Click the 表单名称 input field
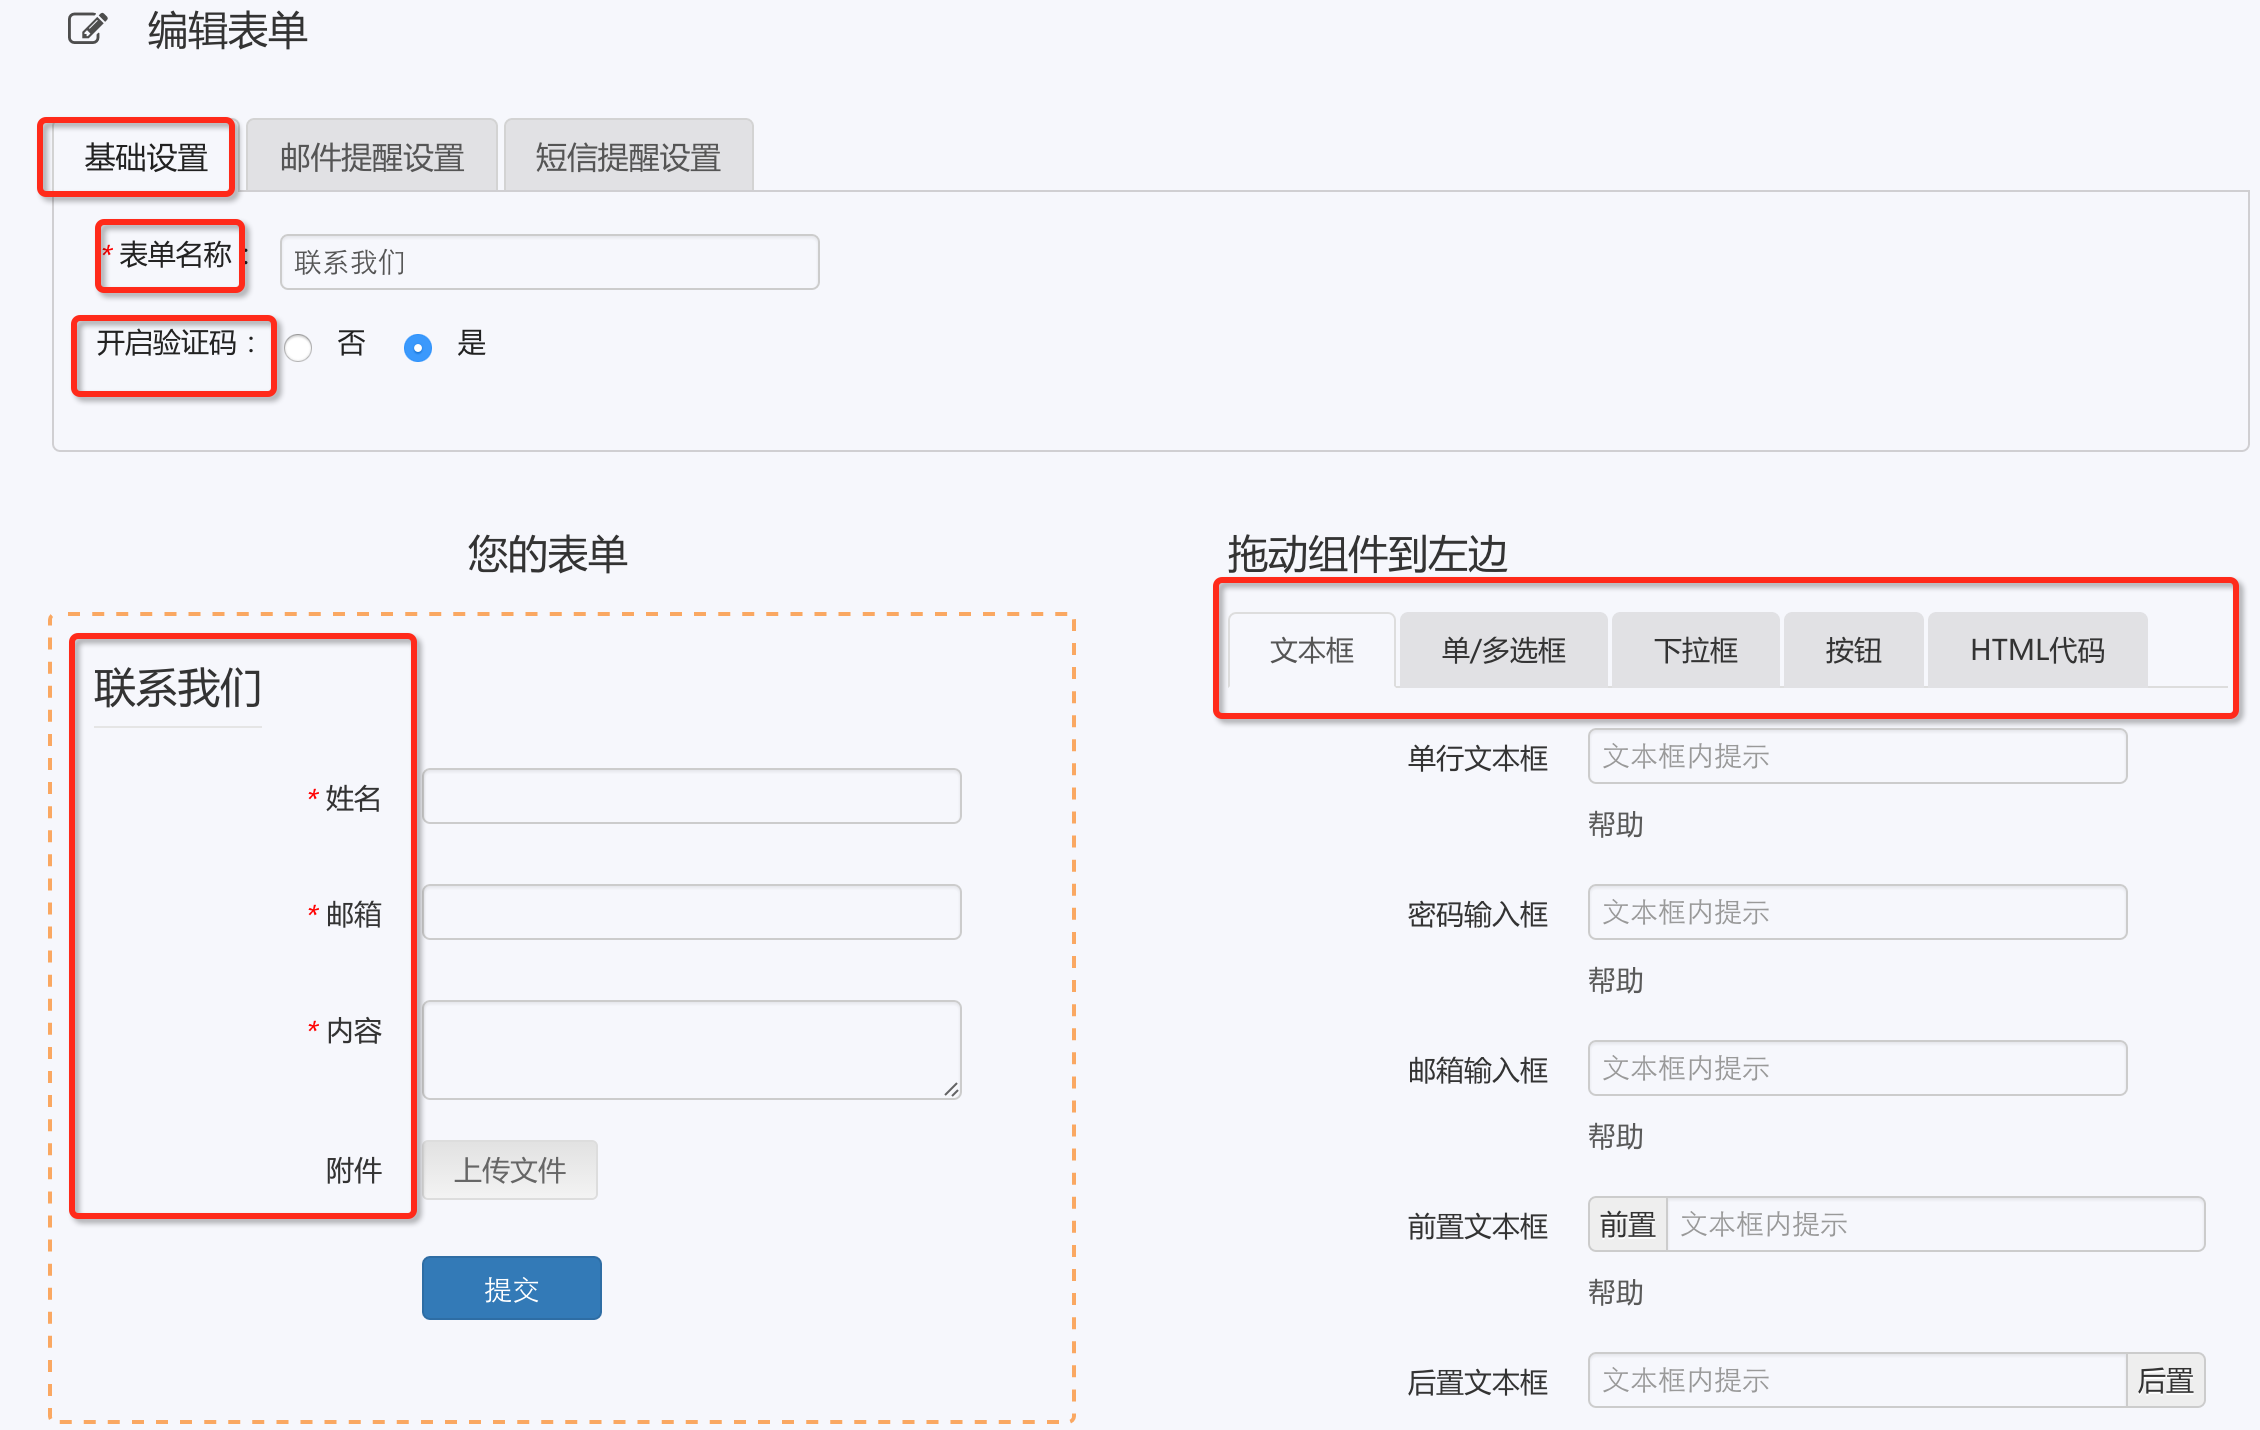2260x1430 pixels. pos(549,262)
